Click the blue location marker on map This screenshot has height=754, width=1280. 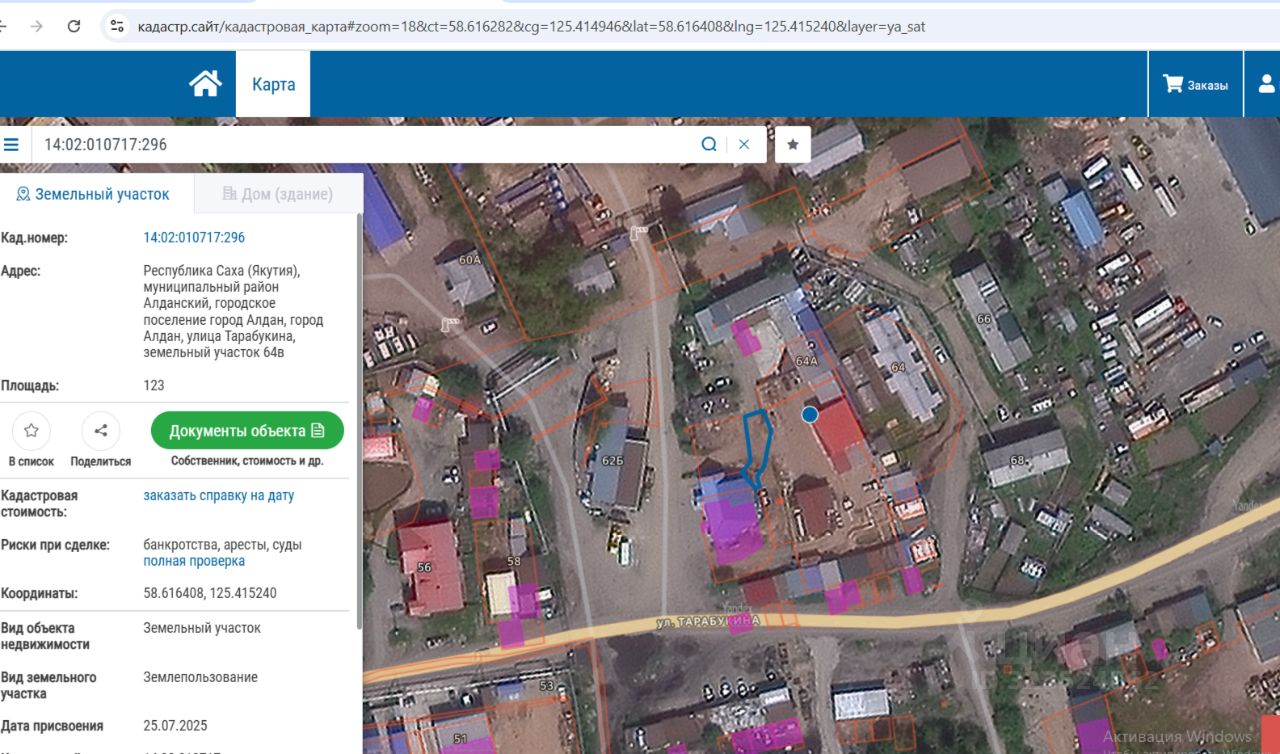point(810,414)
